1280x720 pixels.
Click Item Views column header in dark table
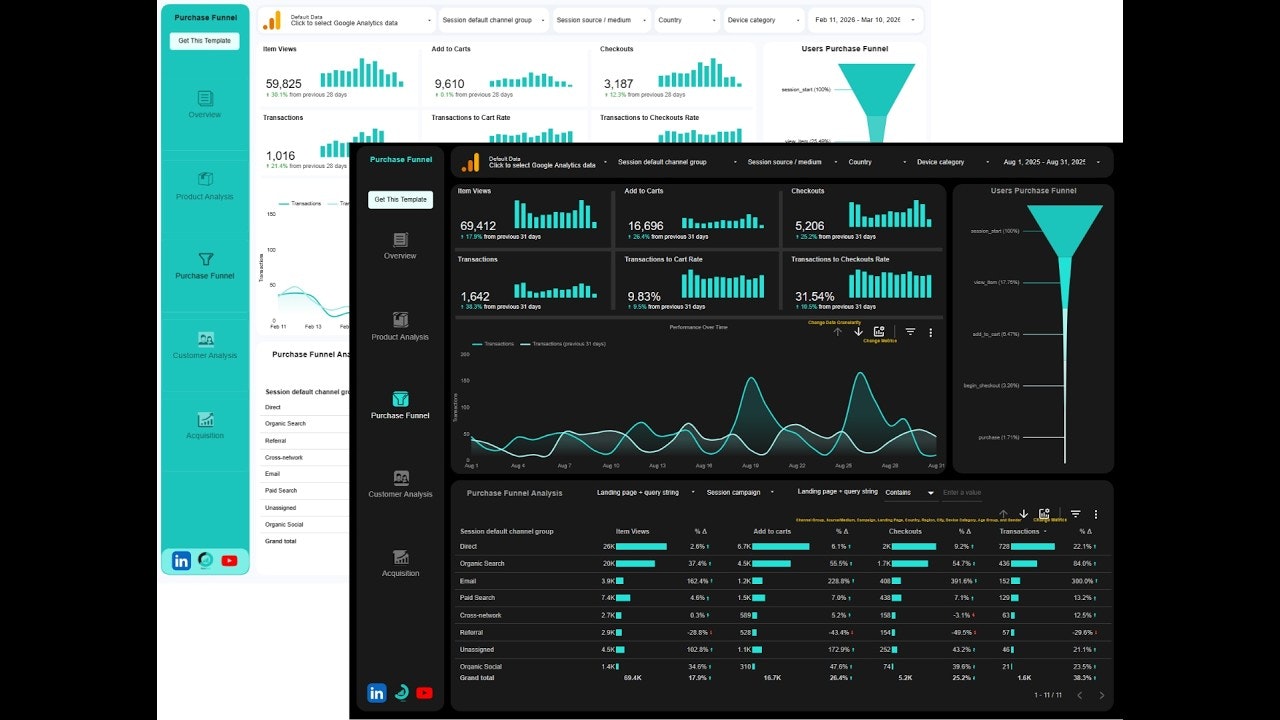[x=632, y=531]
